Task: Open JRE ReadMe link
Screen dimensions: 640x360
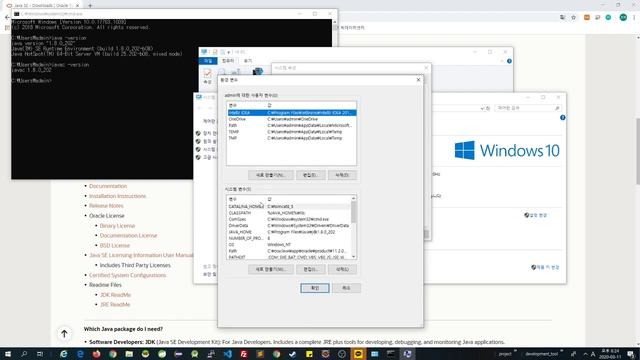Action: point(115,304)
